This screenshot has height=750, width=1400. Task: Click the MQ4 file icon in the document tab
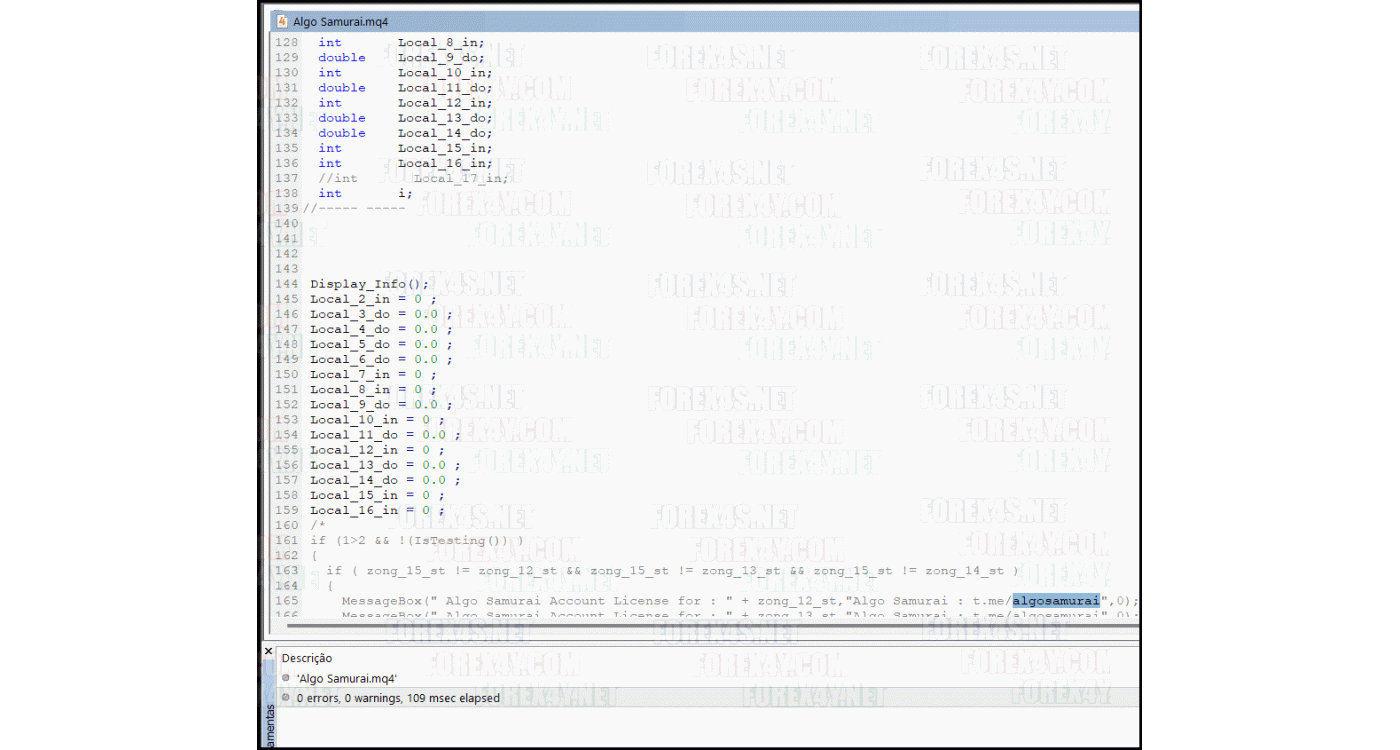282,21
